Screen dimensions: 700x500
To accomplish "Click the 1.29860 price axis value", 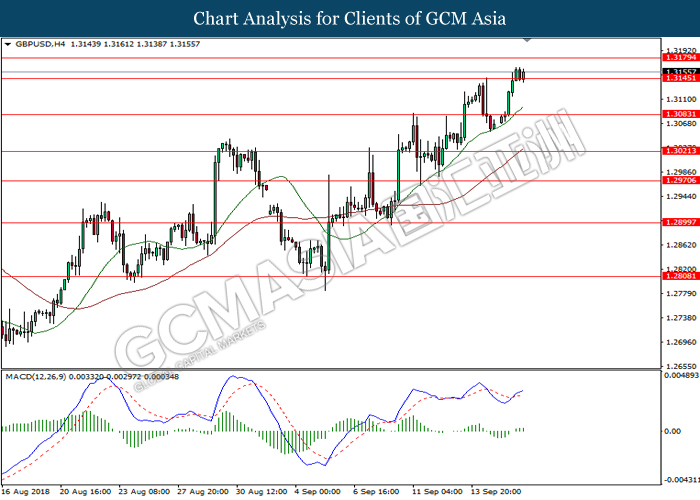I will pos(681,172).
